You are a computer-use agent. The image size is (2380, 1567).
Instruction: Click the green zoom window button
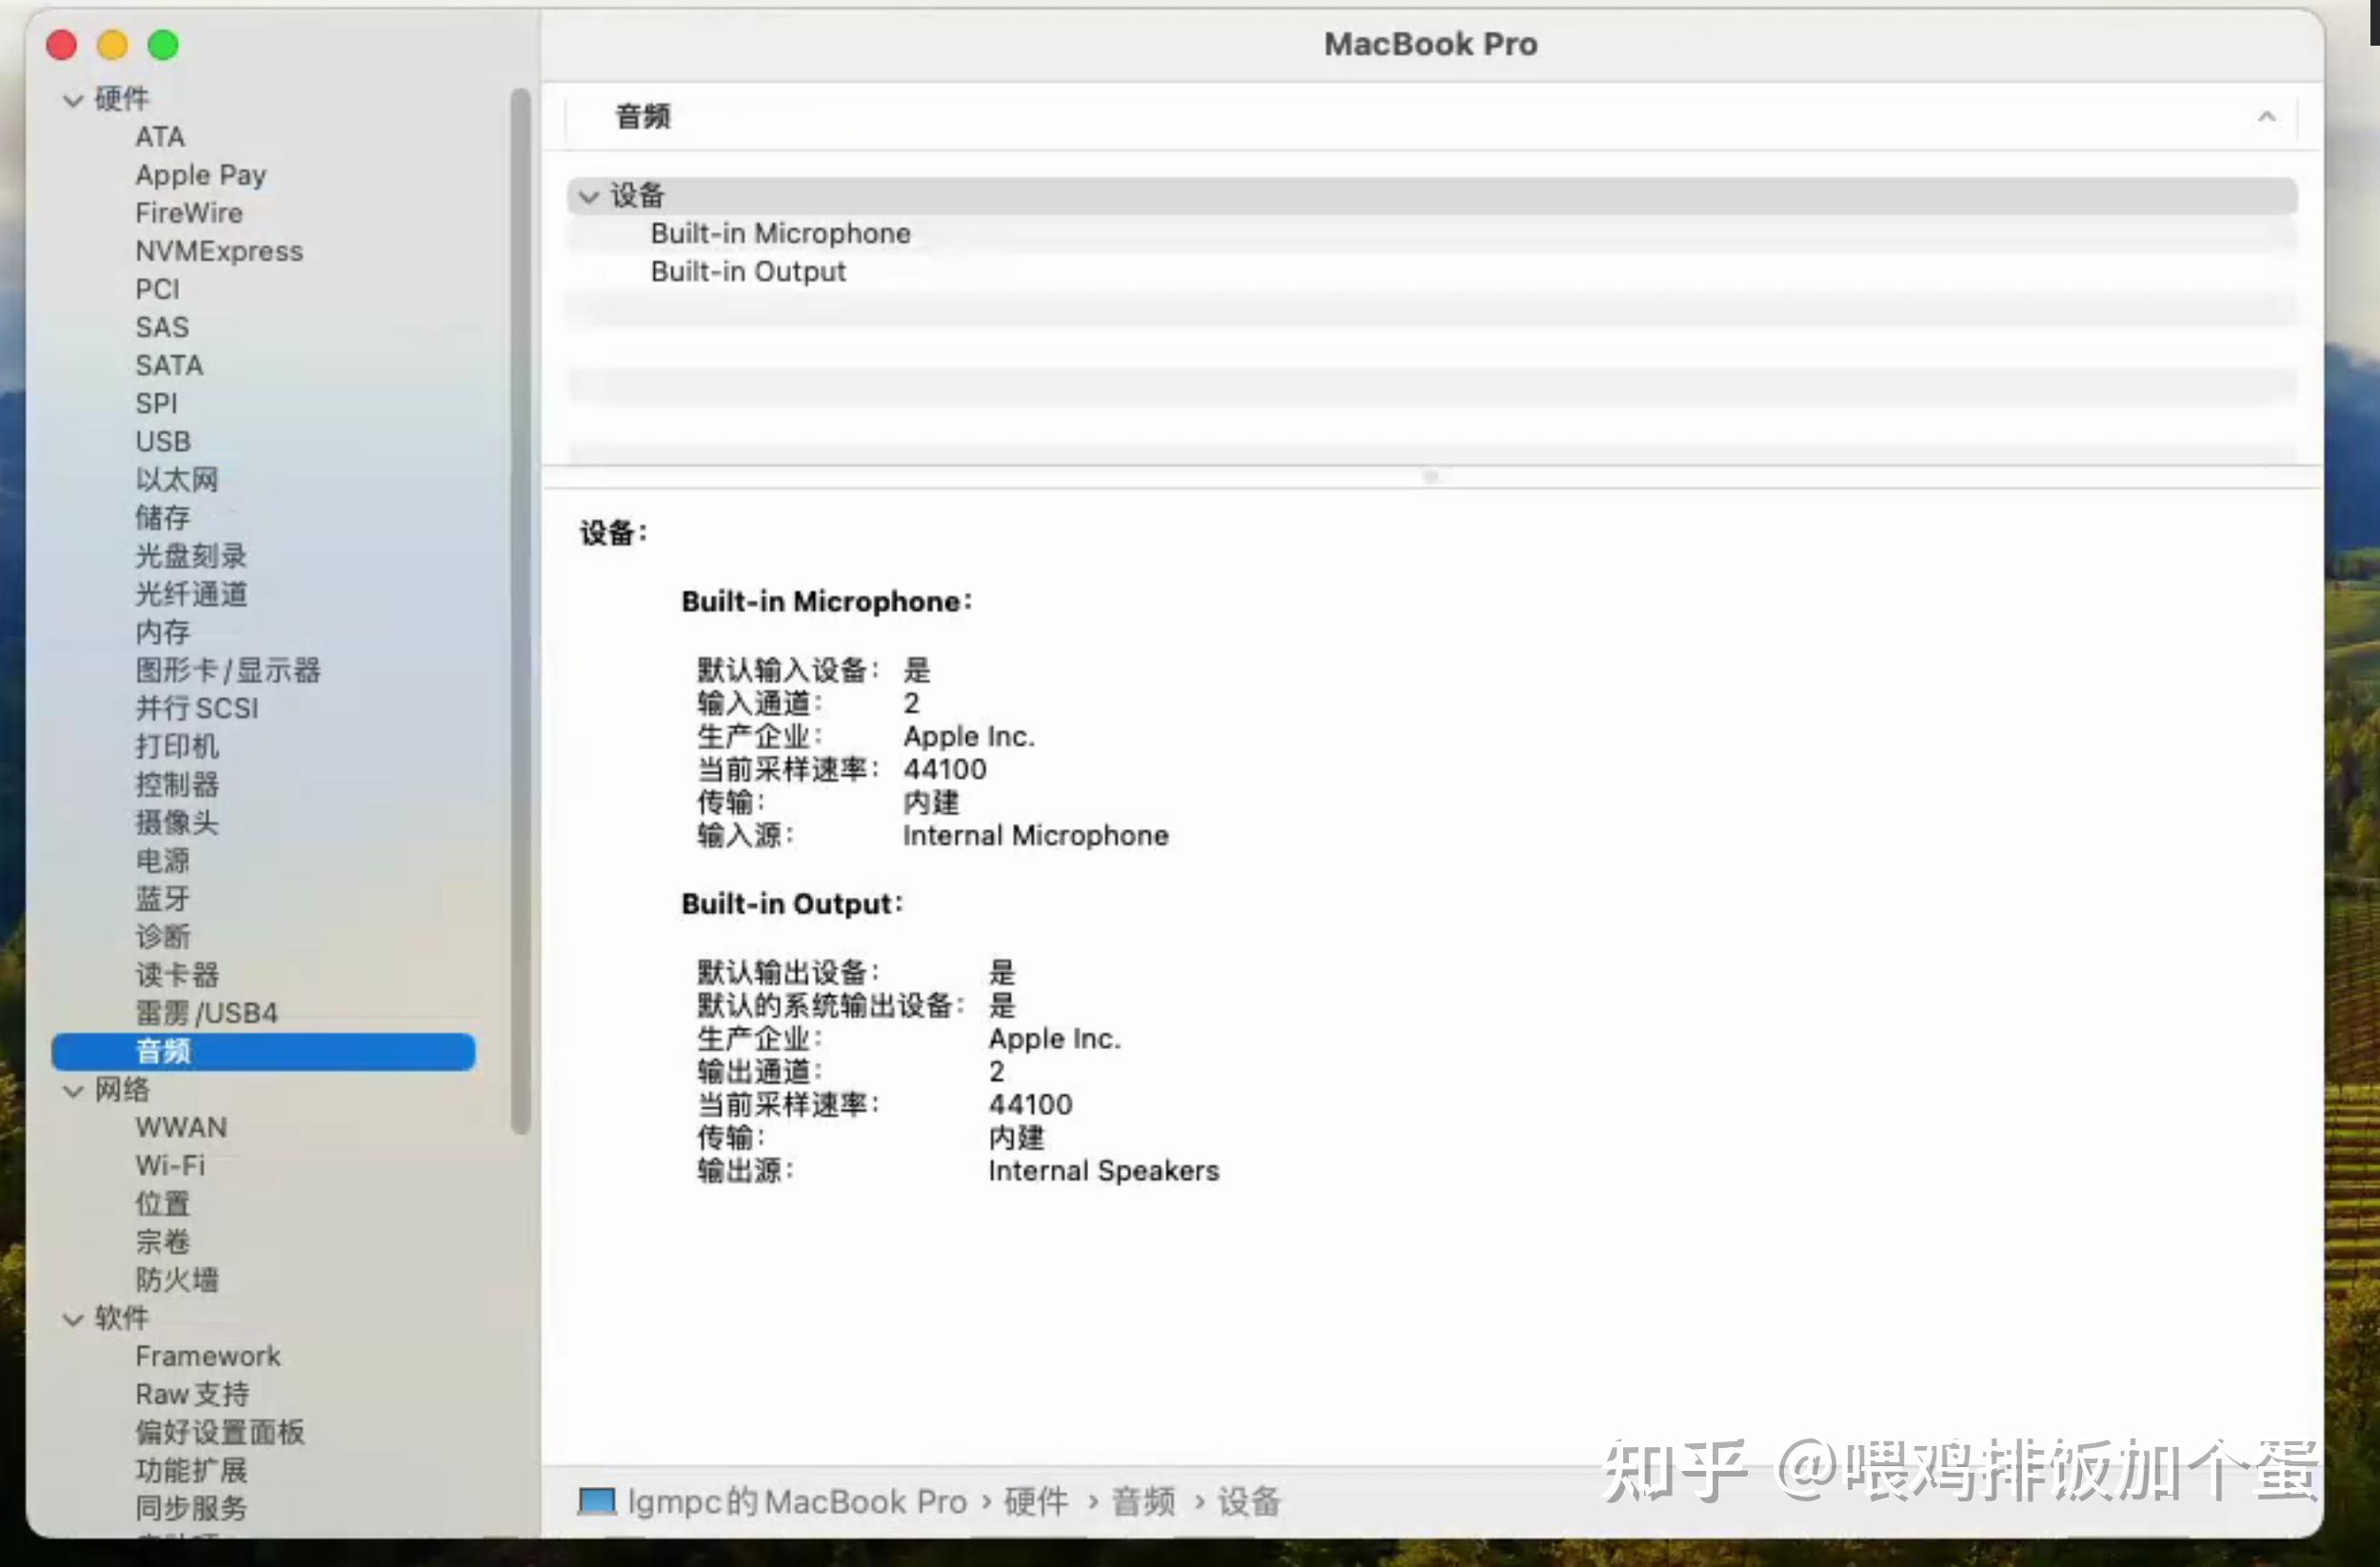pyautogui.click(x=163, y=45)
